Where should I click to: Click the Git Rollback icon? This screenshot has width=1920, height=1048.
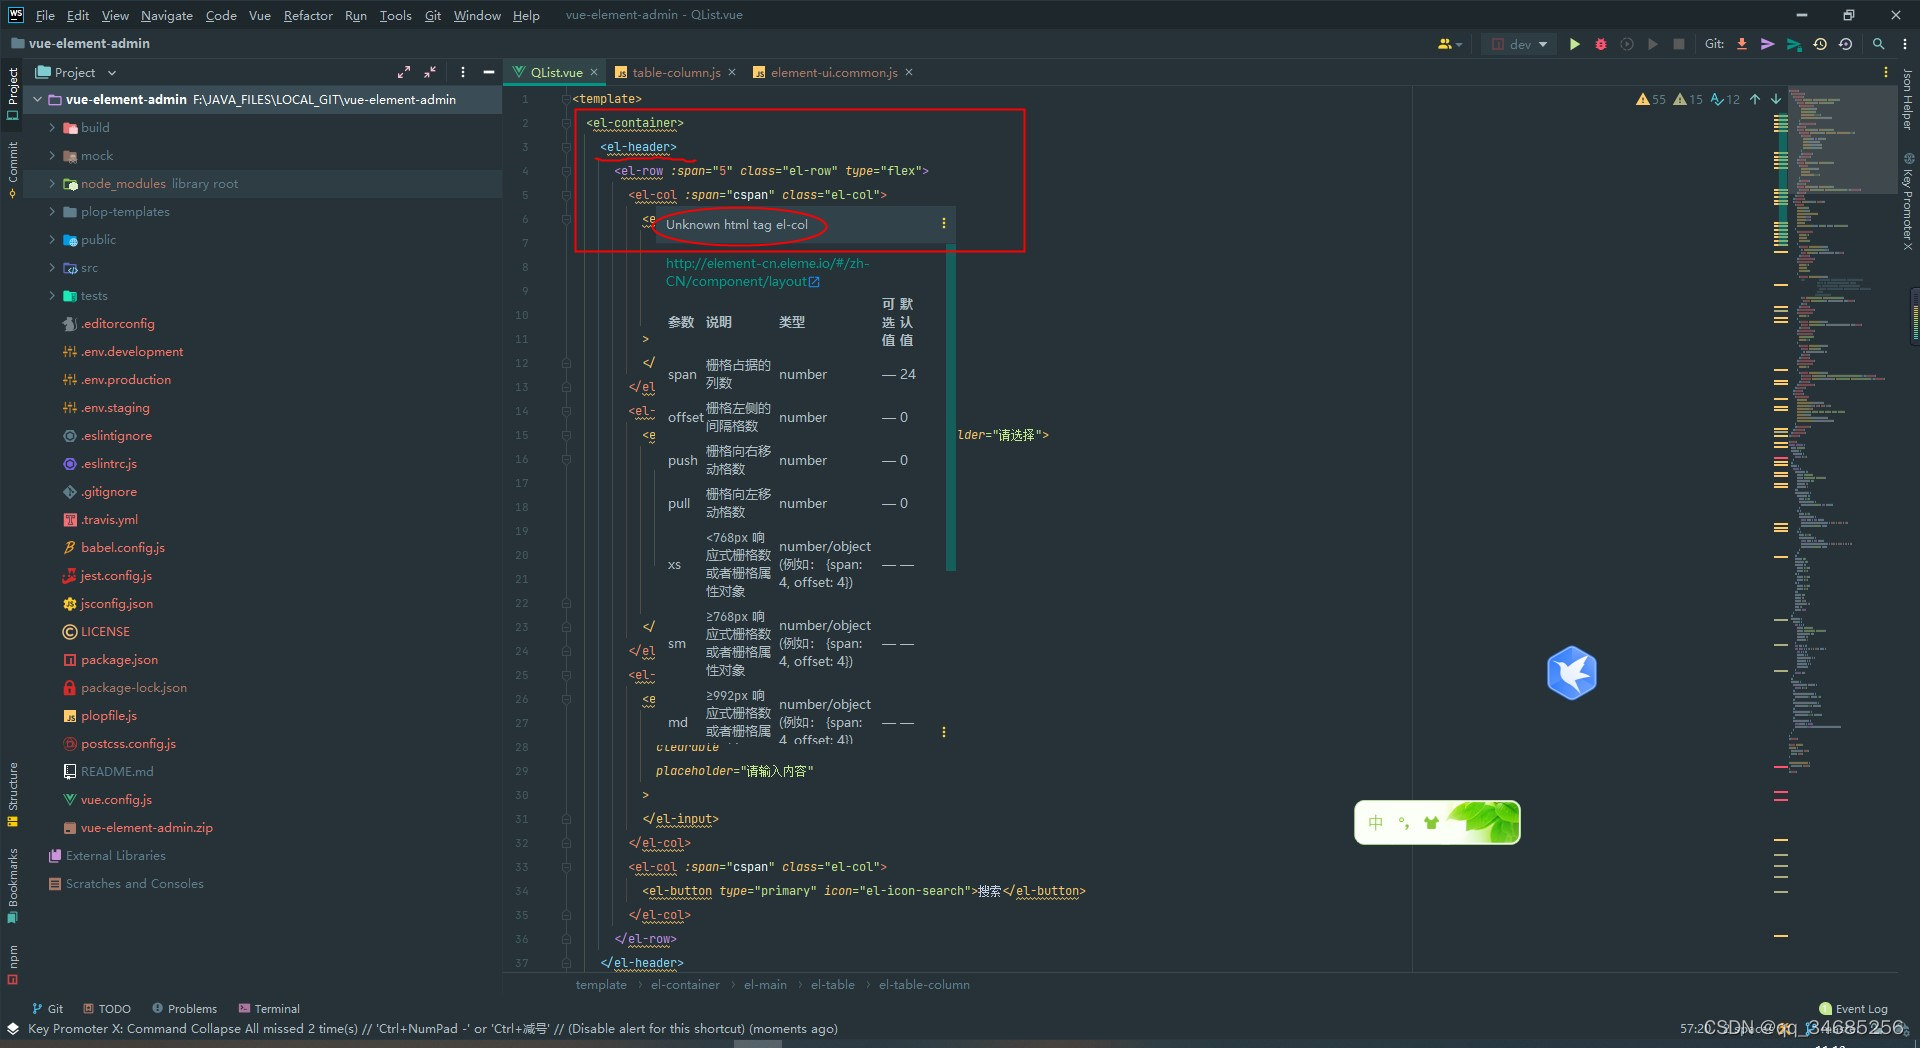(1846, 44)
